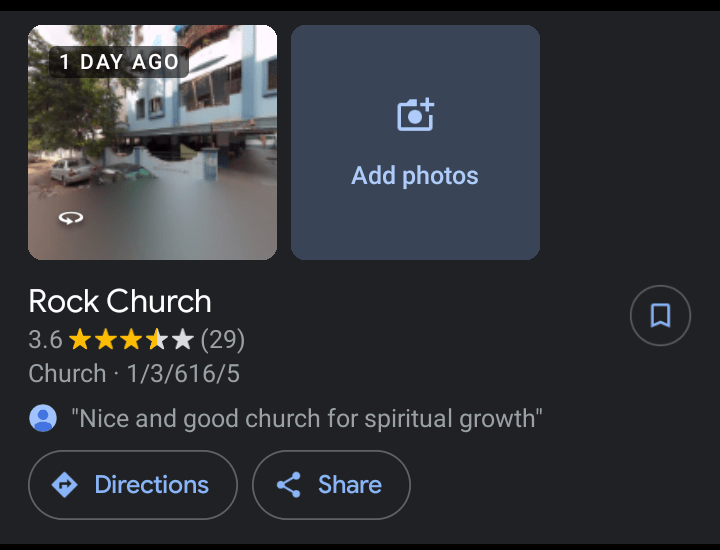The height and width of the screenshot is (550, 720).
Task: Open the Rock Church place title
Action: (x=120, y=301)
